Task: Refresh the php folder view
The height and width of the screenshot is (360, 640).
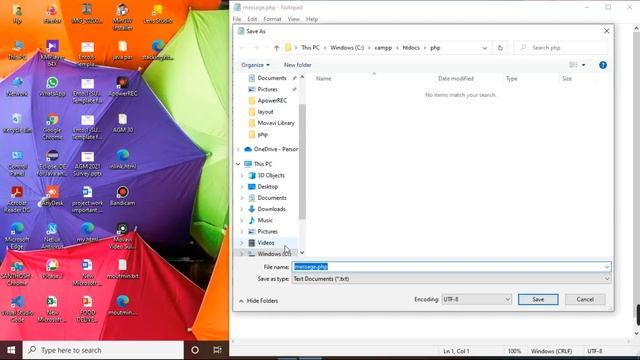Action: click(500, 48)
